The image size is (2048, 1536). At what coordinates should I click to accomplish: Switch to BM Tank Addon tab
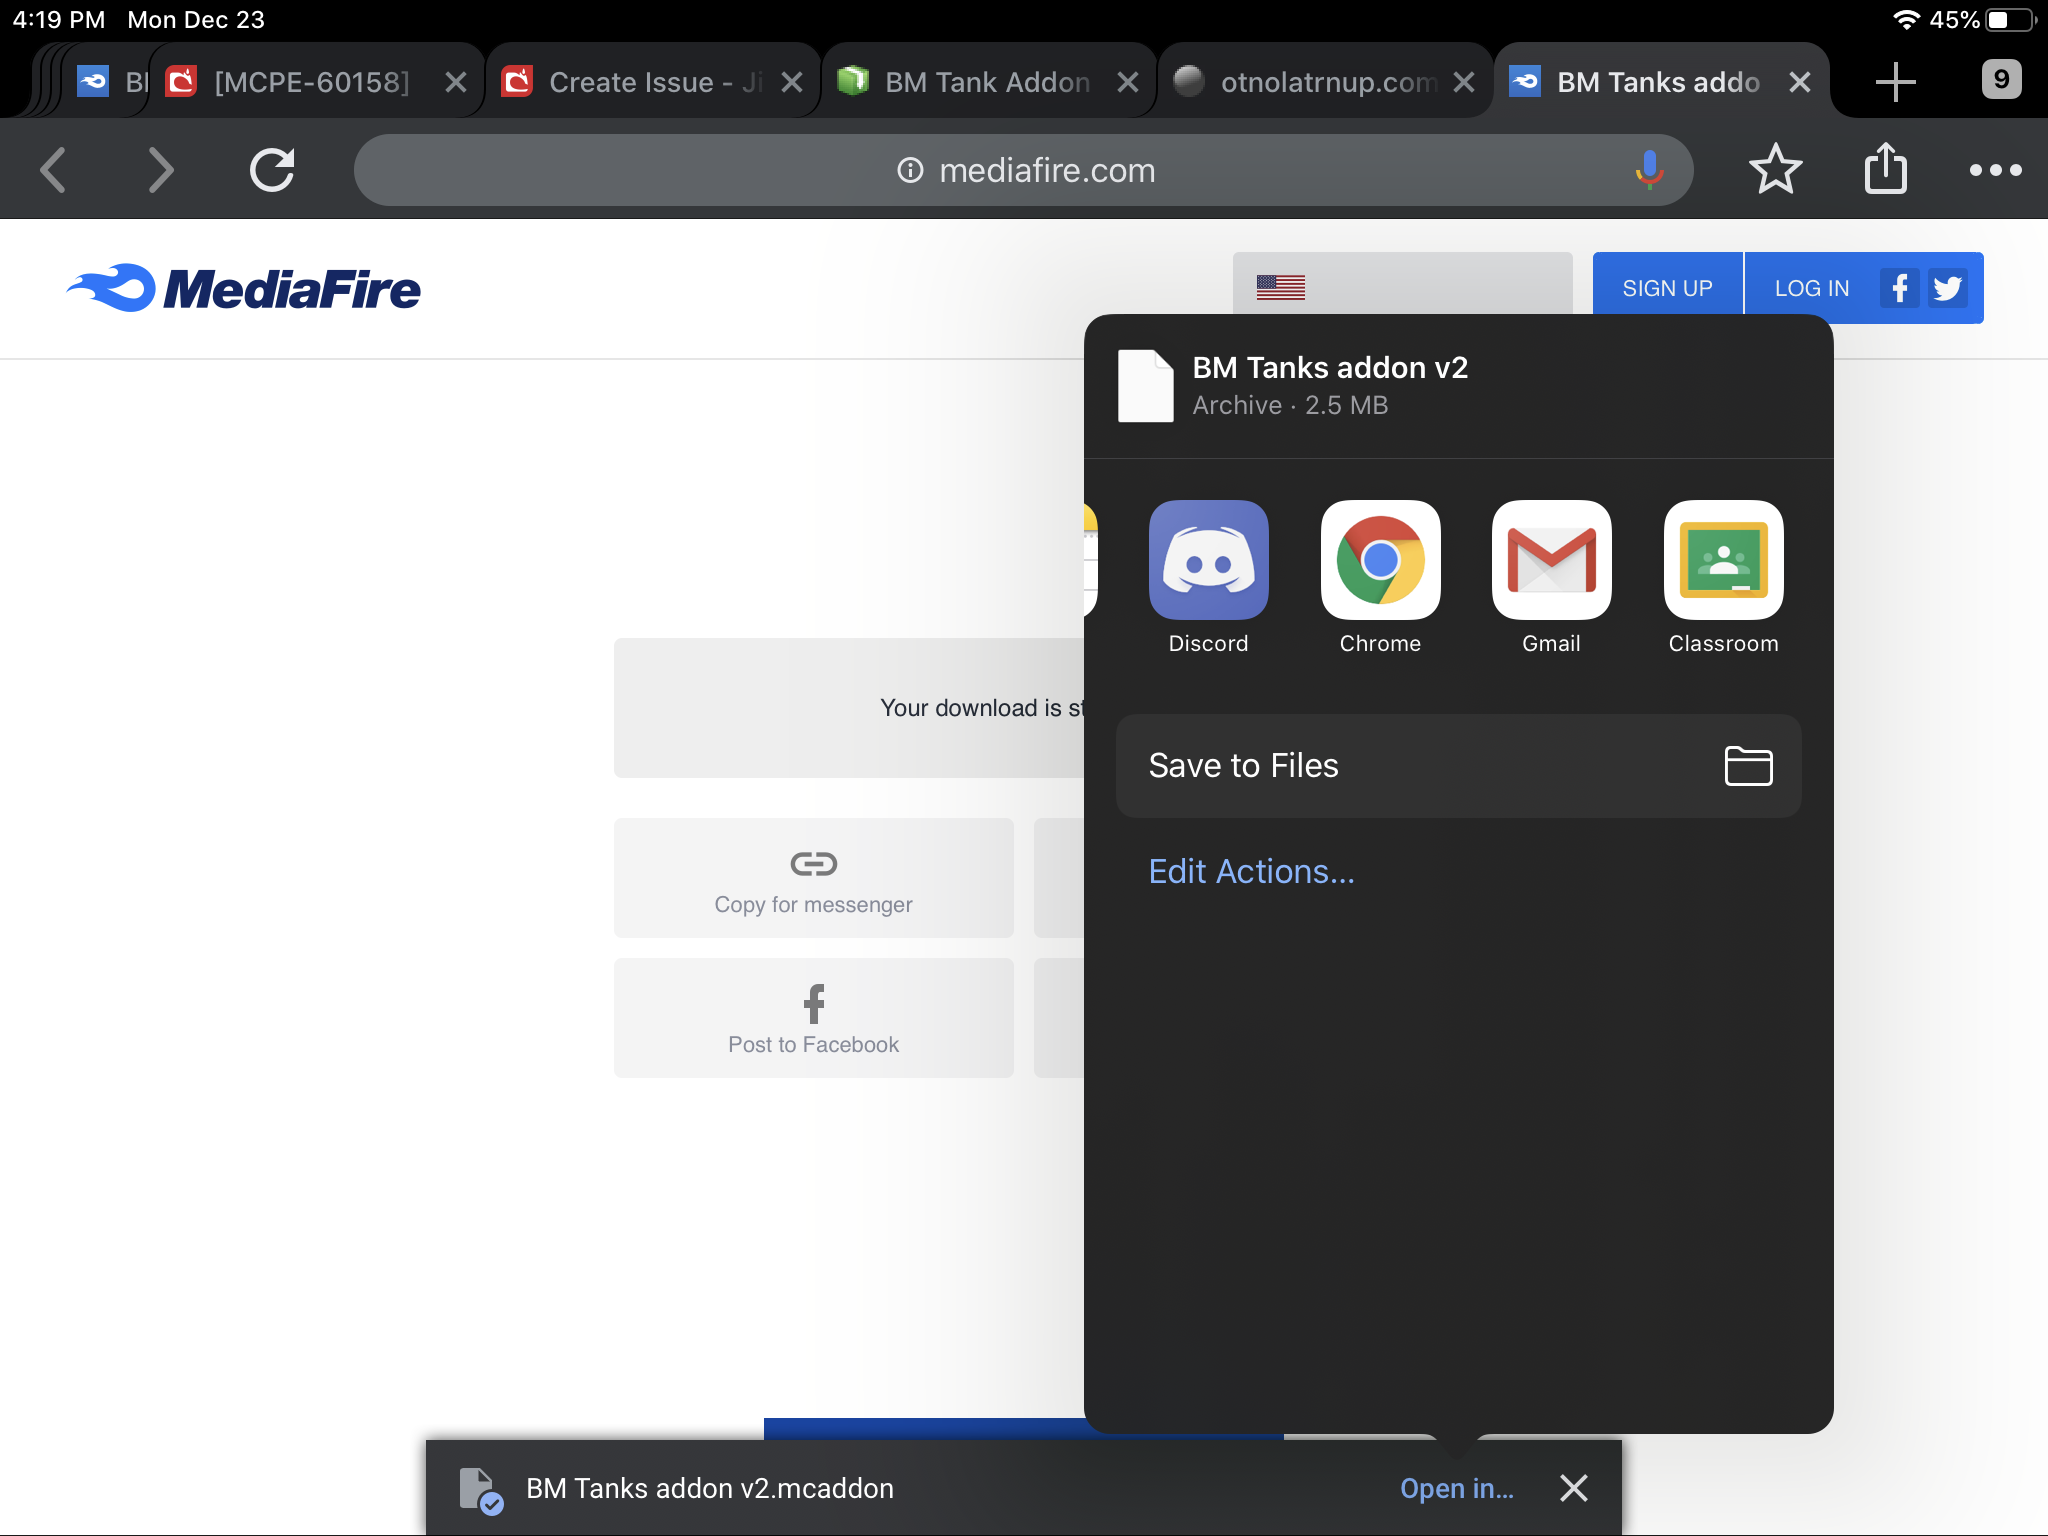coord(986,82)
